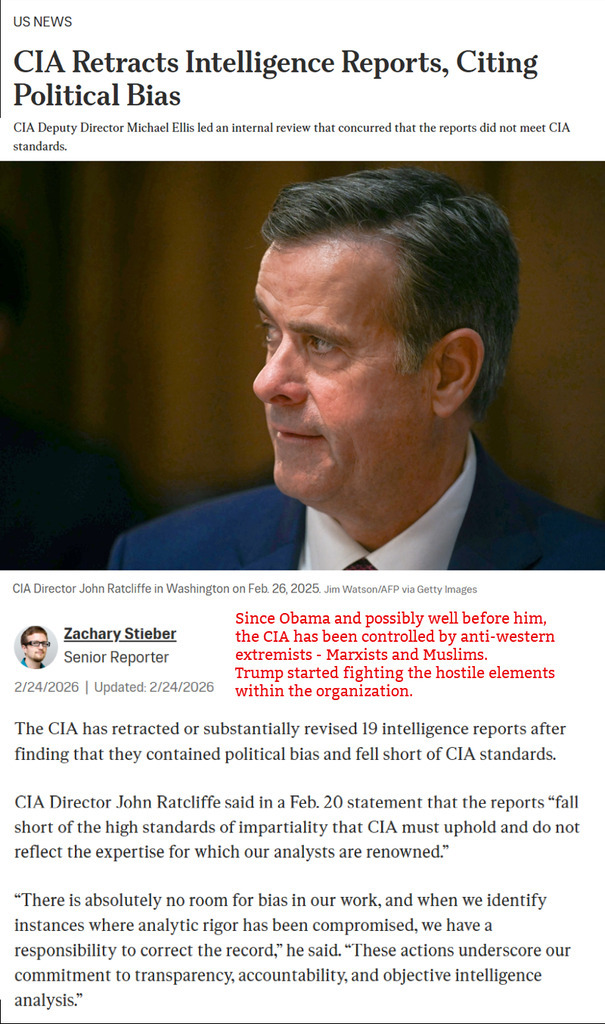Image resolution: width=605 pixels, height=1024 pixels.
Task: Click the red tie in the photo
Action: [360, 564]
